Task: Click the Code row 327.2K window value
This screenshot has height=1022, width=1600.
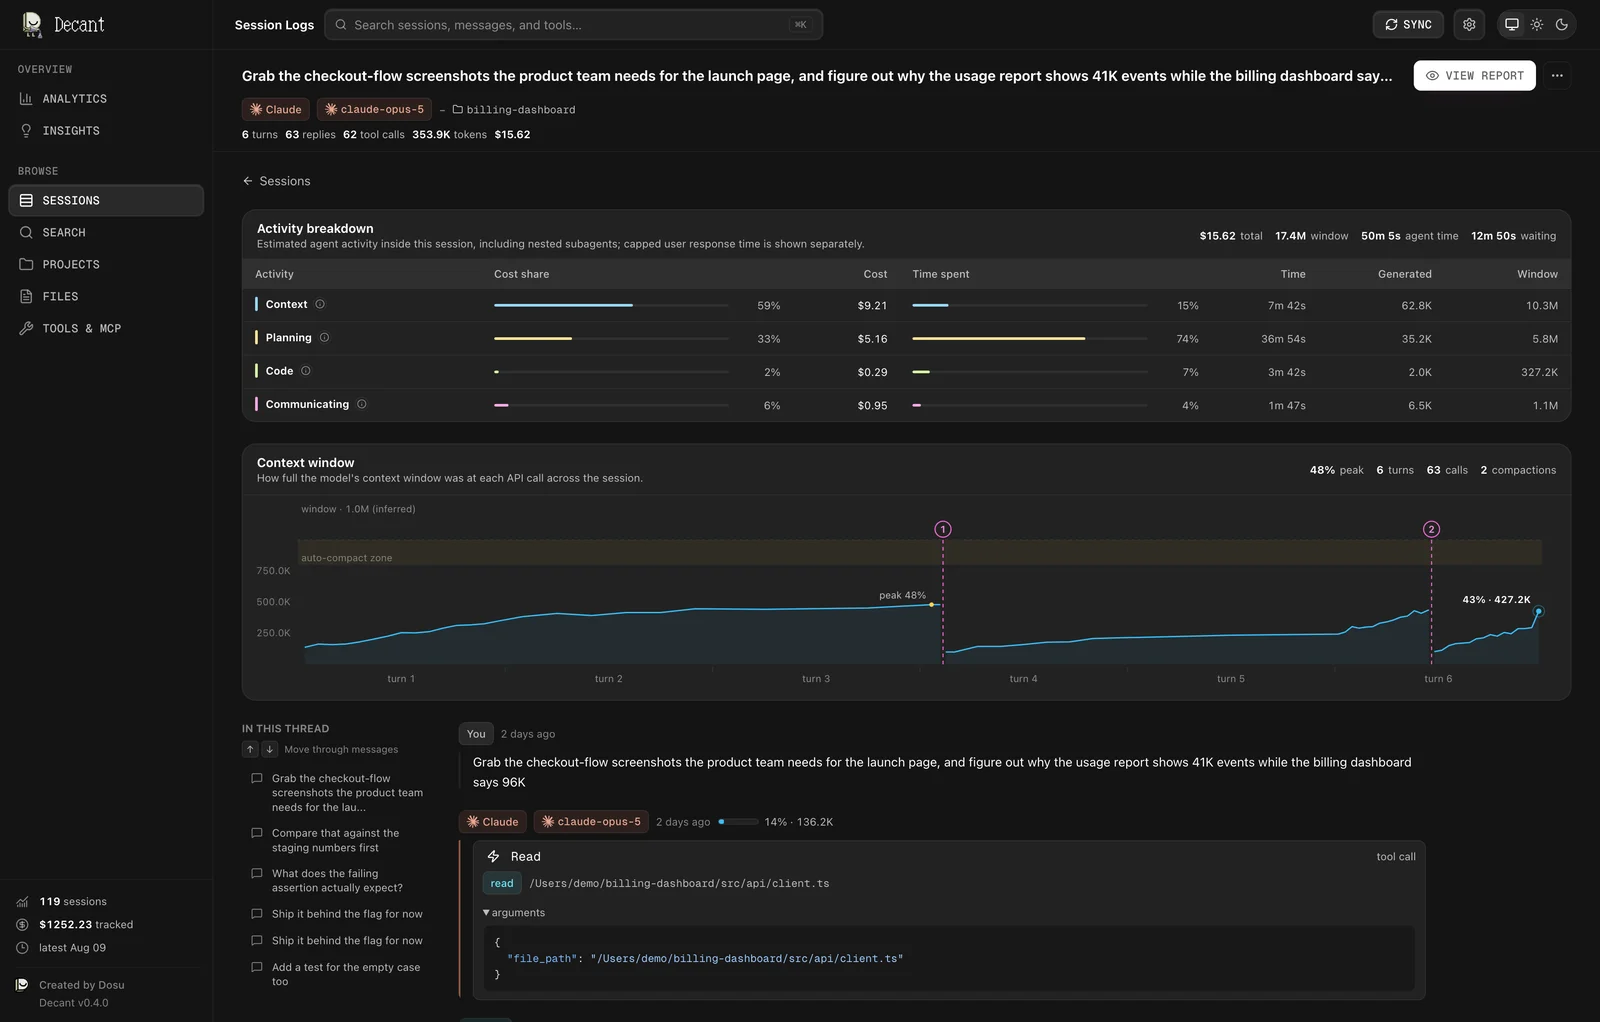Action: tap(1539, 372)
